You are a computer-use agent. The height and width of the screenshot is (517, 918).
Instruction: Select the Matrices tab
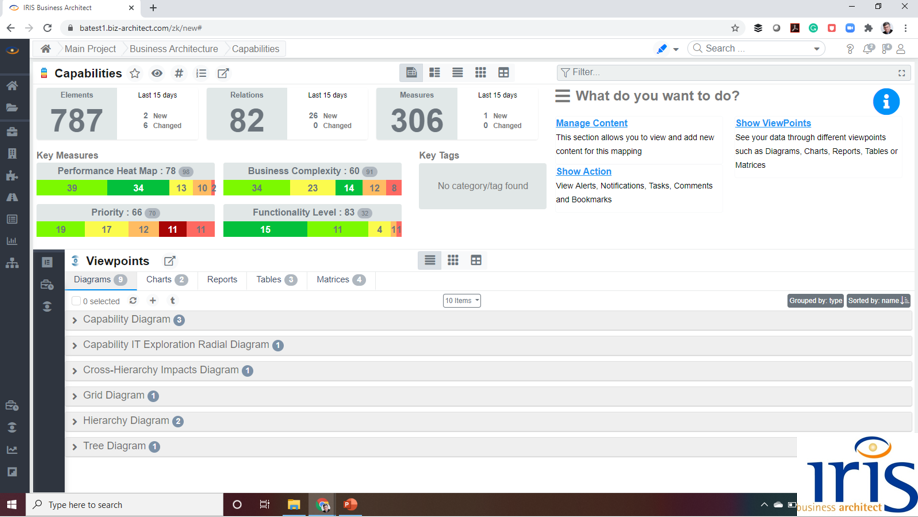coord(341,280)
